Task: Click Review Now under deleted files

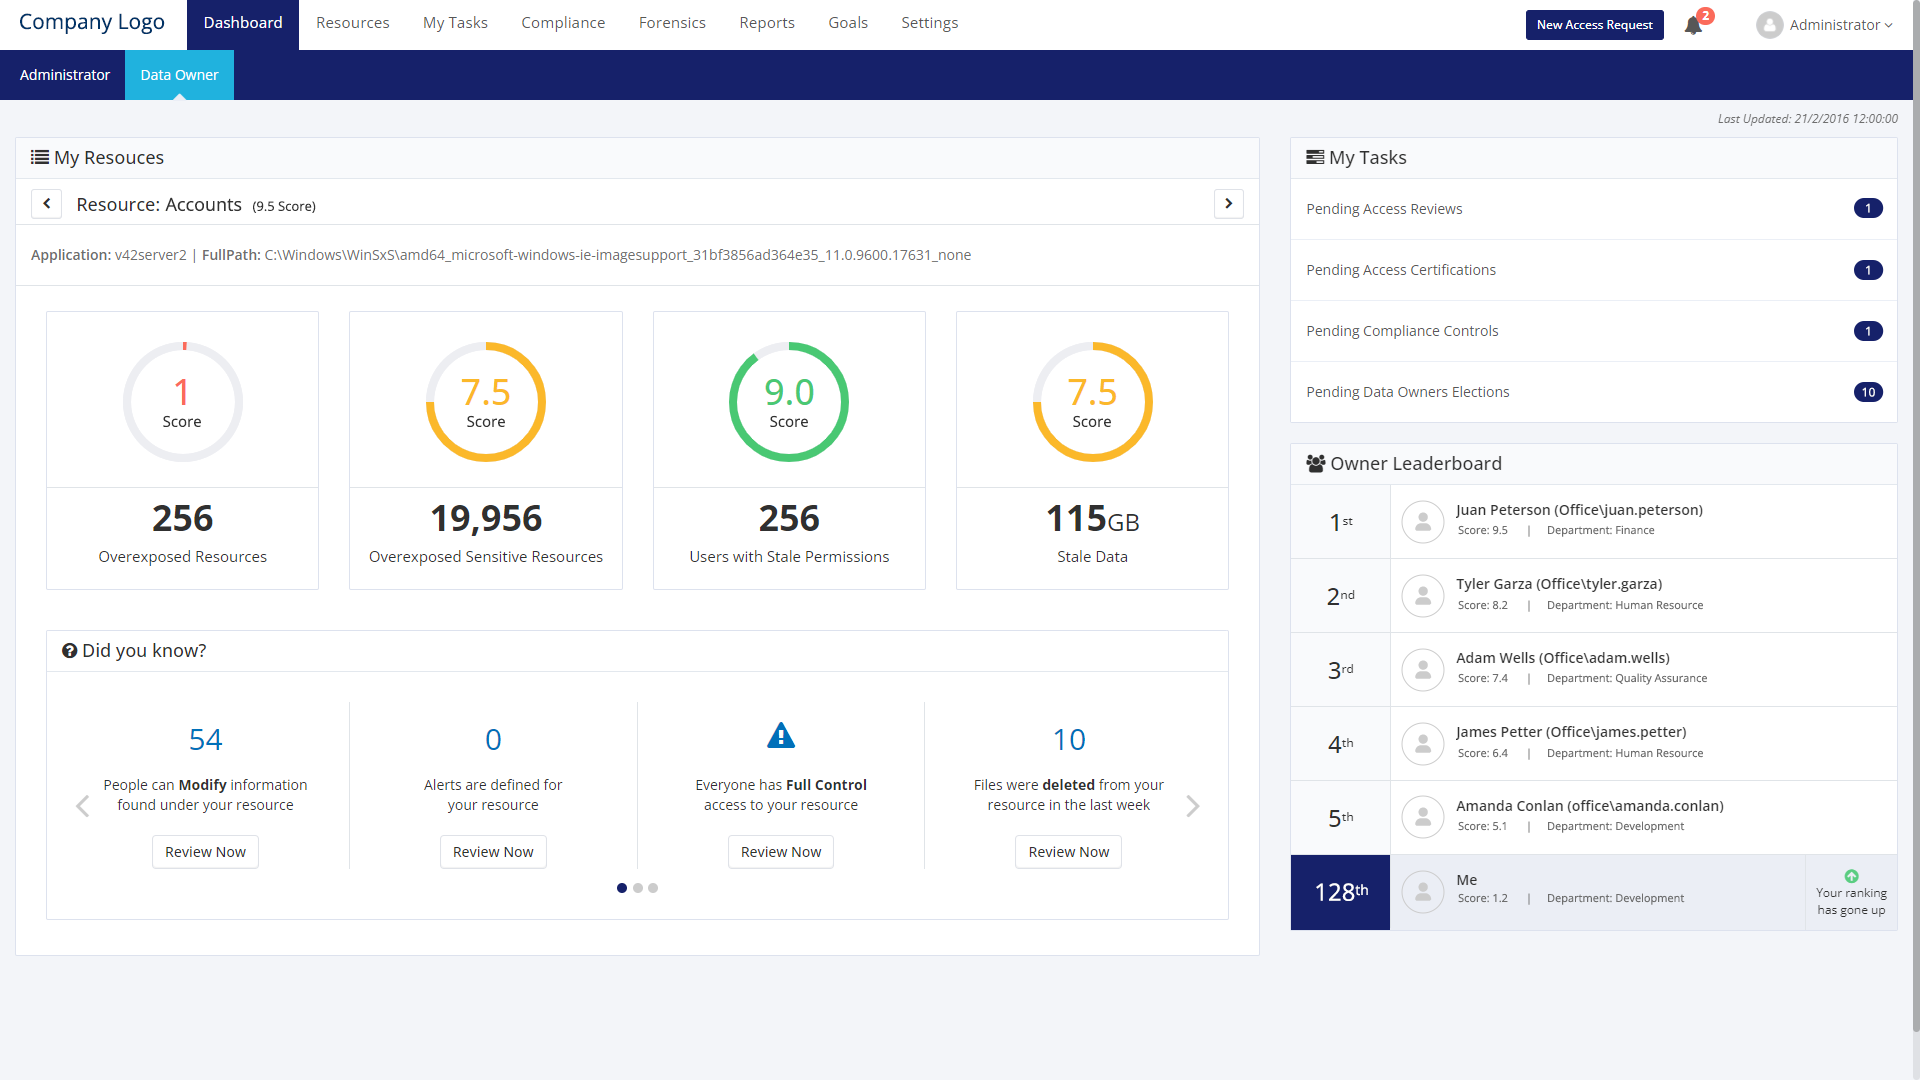Action: click(x=1068, y=852)
